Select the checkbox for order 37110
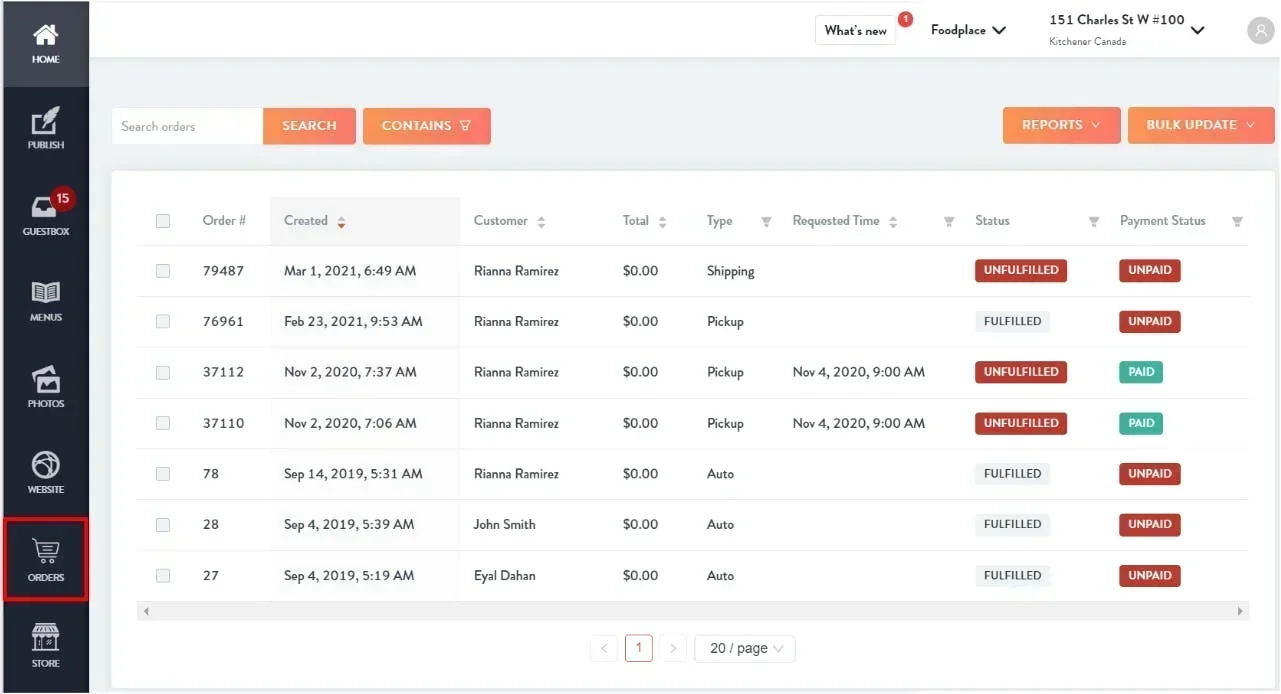 click(x=163, y=423)
